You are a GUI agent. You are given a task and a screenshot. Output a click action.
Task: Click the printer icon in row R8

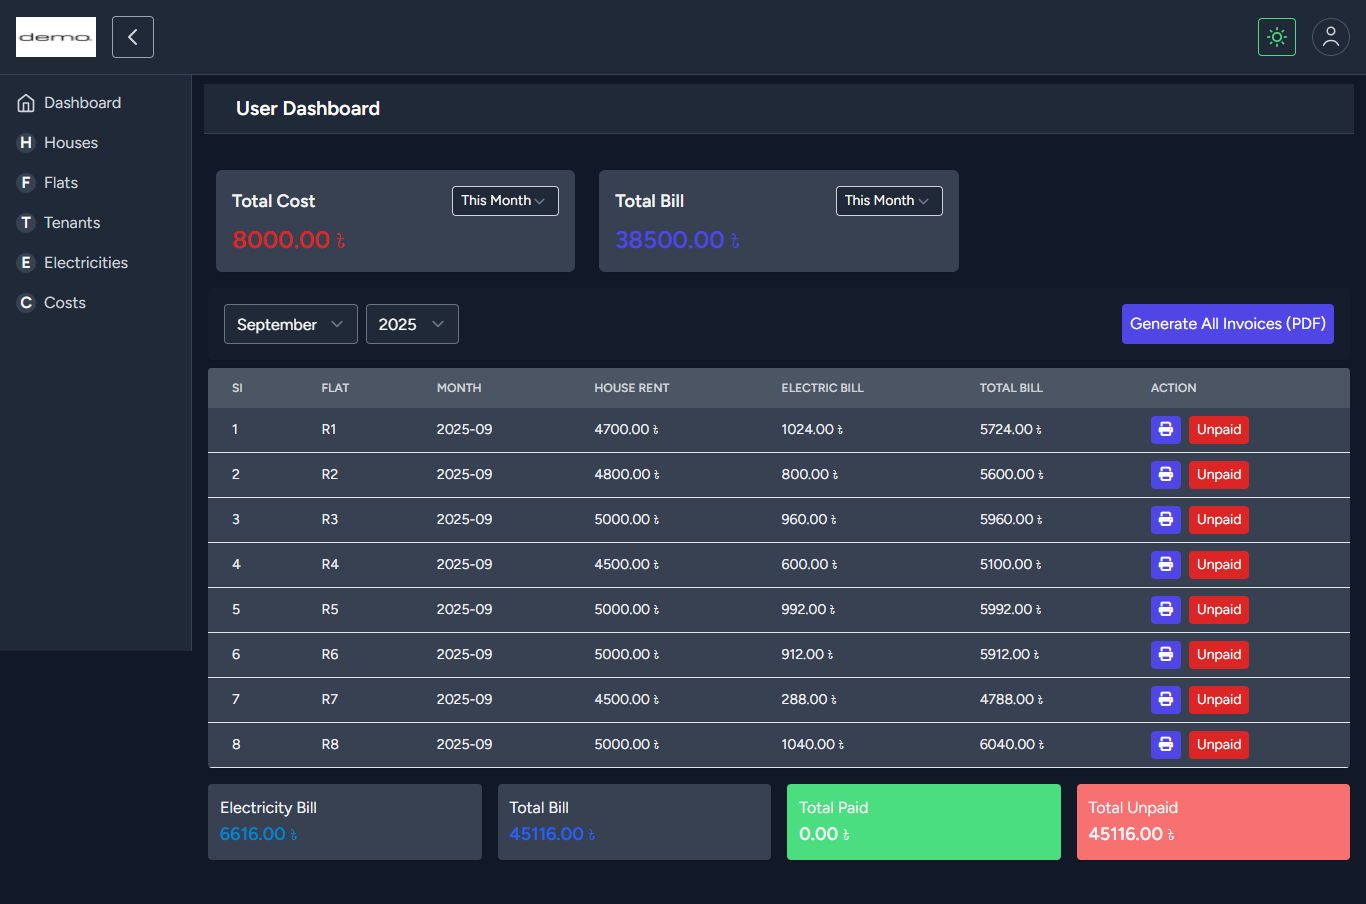[x=1165, y=745]
